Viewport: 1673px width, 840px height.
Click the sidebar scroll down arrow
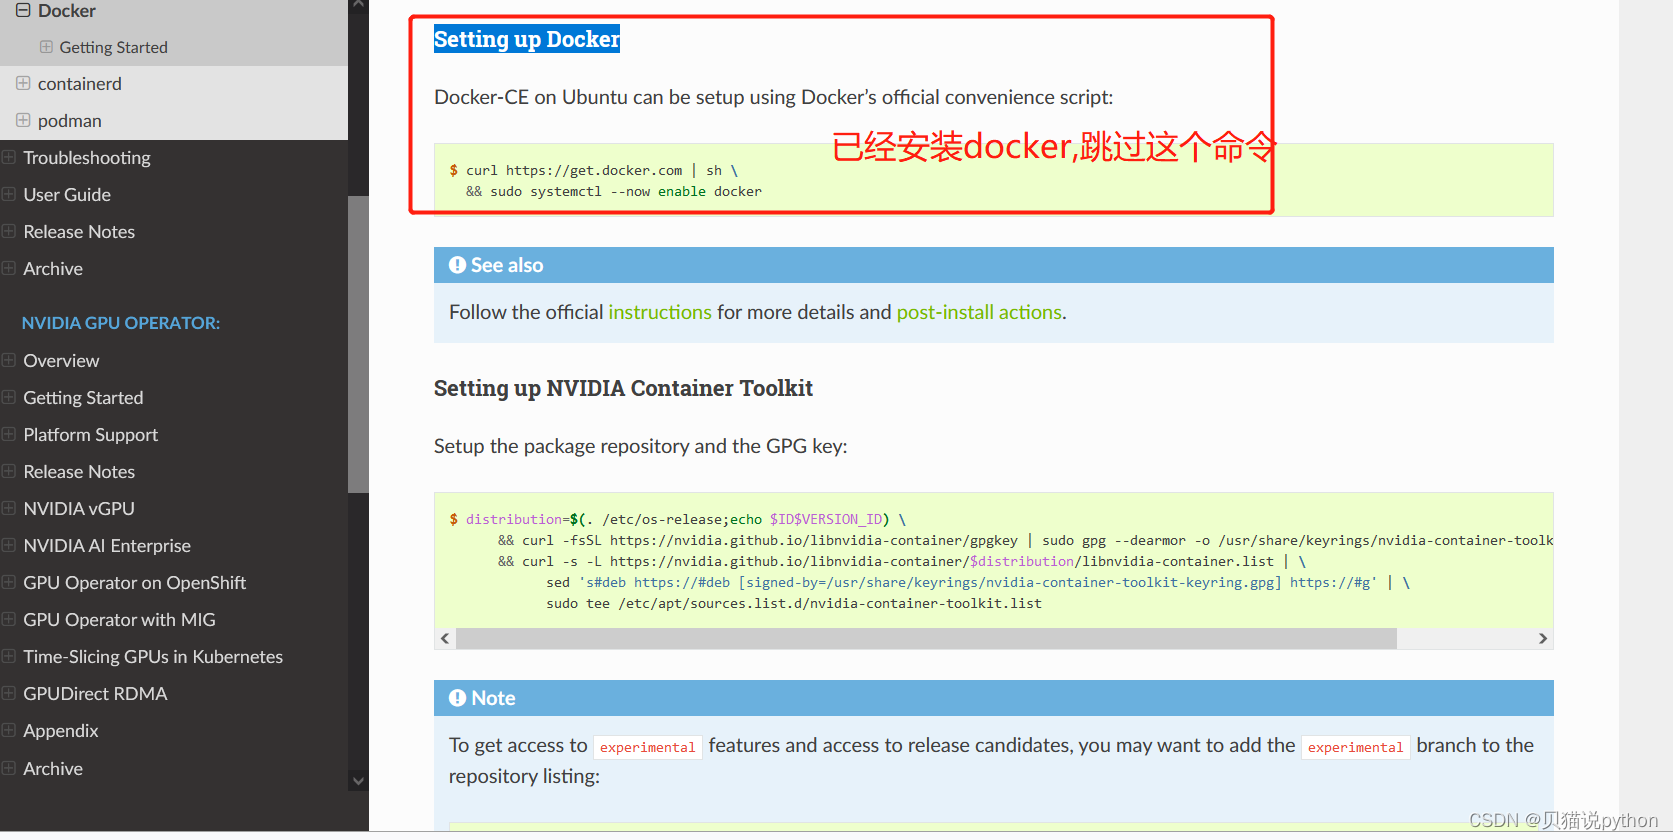[x=358, y=781]
